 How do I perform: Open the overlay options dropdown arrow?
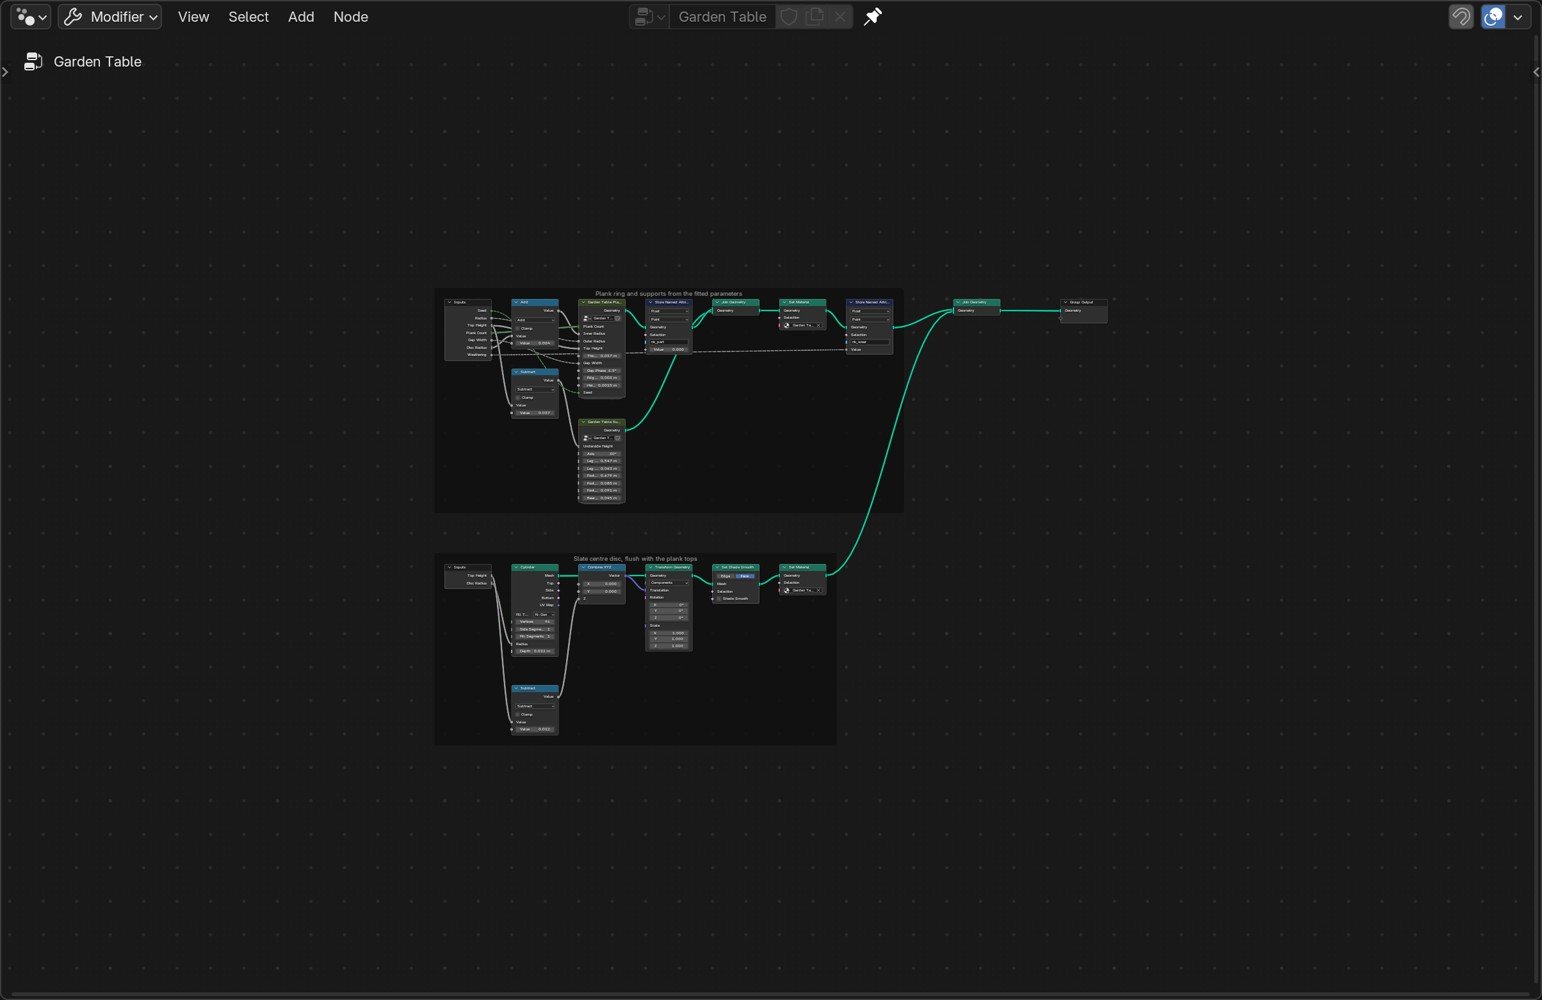tap(1518, 17)
